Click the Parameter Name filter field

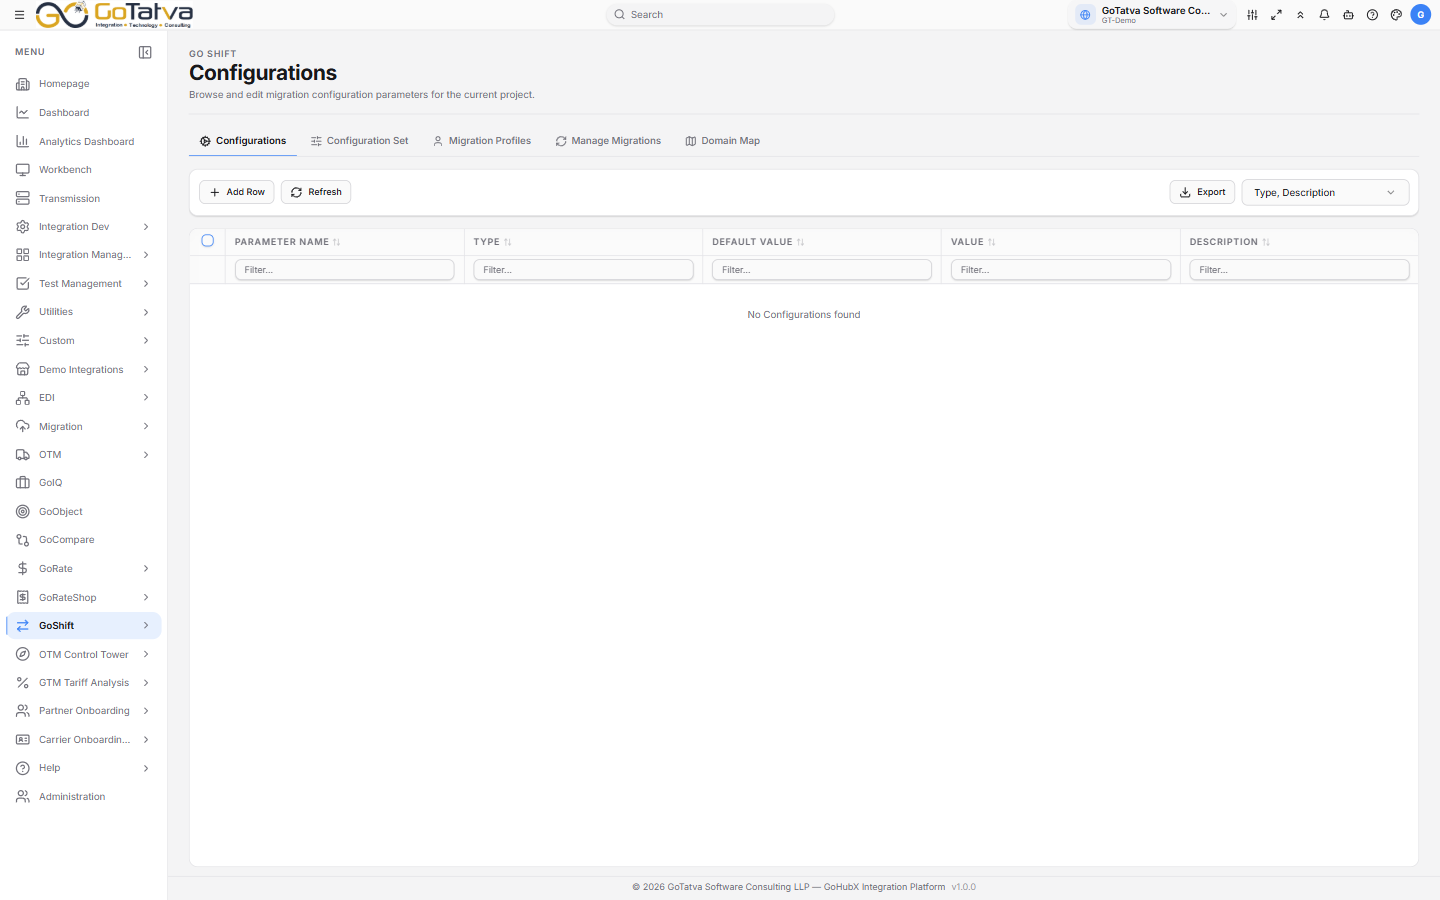345,270
